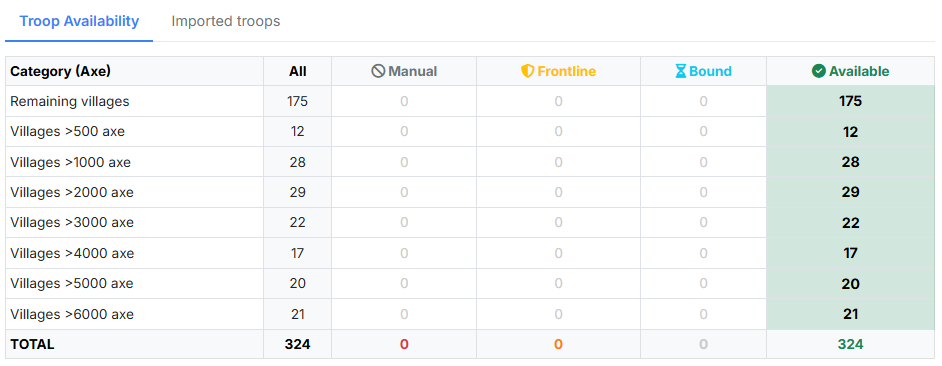Click All value 12 for >500 axe
Screen dimensions: 942x366
click(297, 132)
